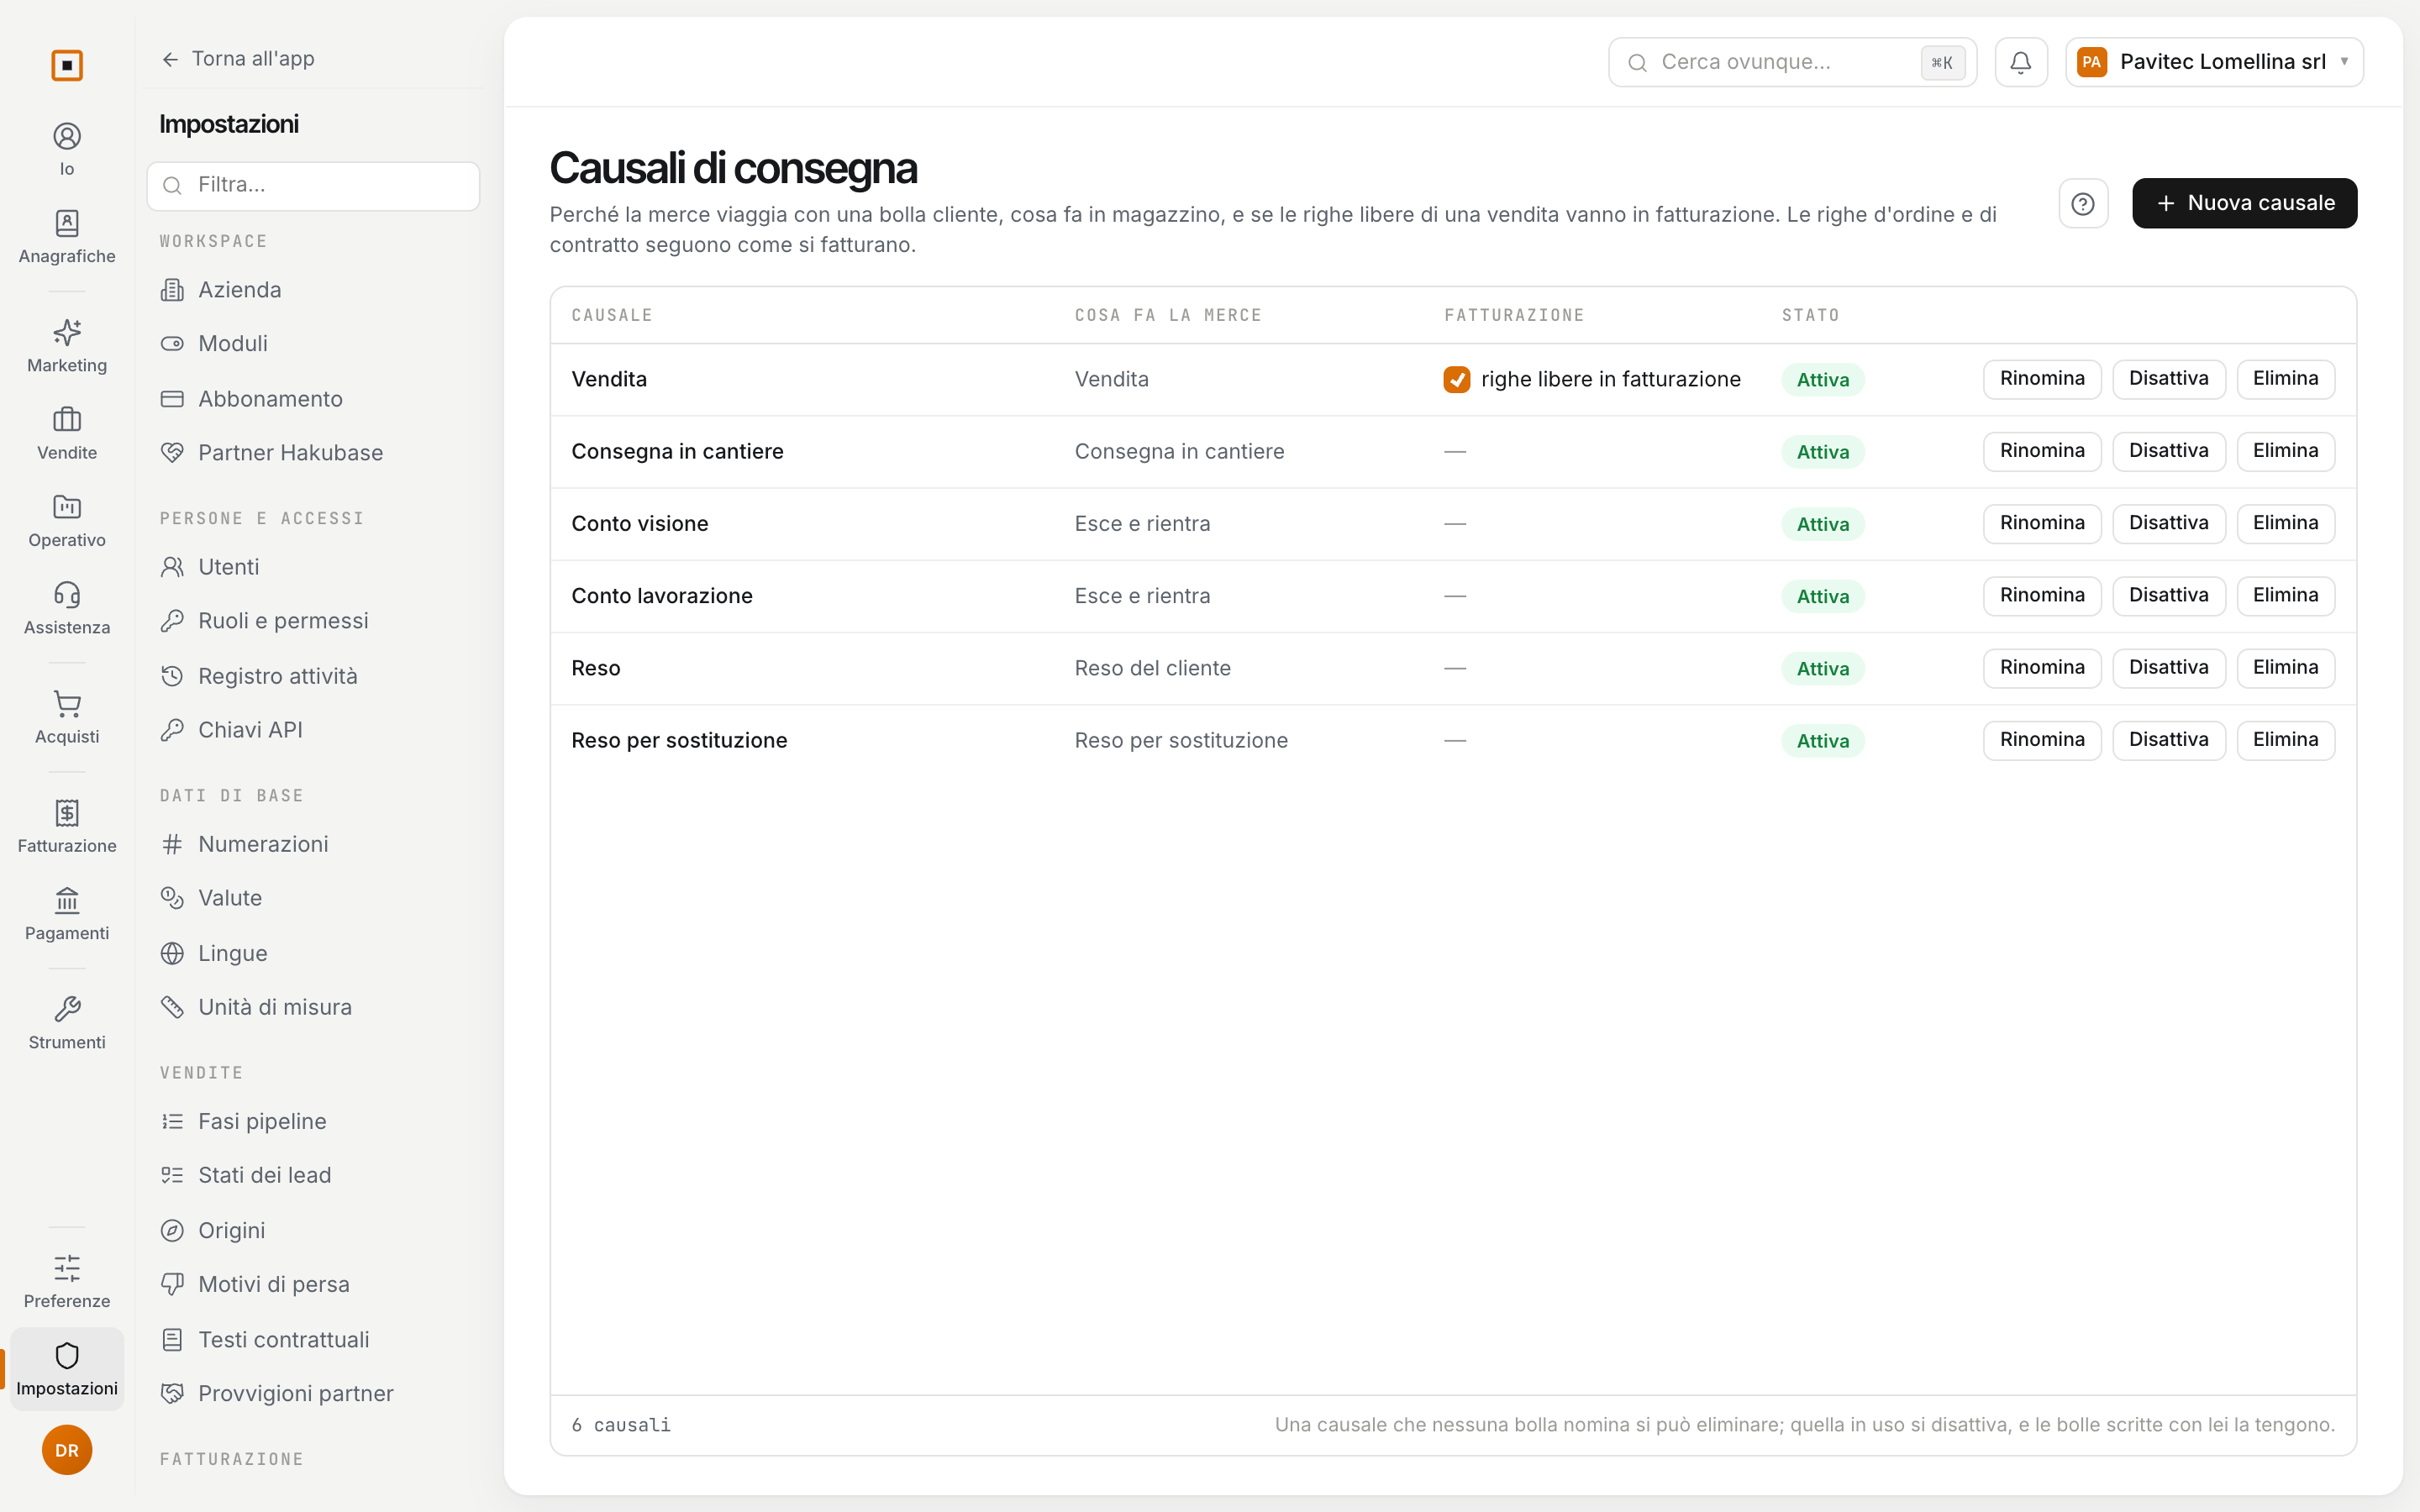Open Registro attività settings

point(313,676)
